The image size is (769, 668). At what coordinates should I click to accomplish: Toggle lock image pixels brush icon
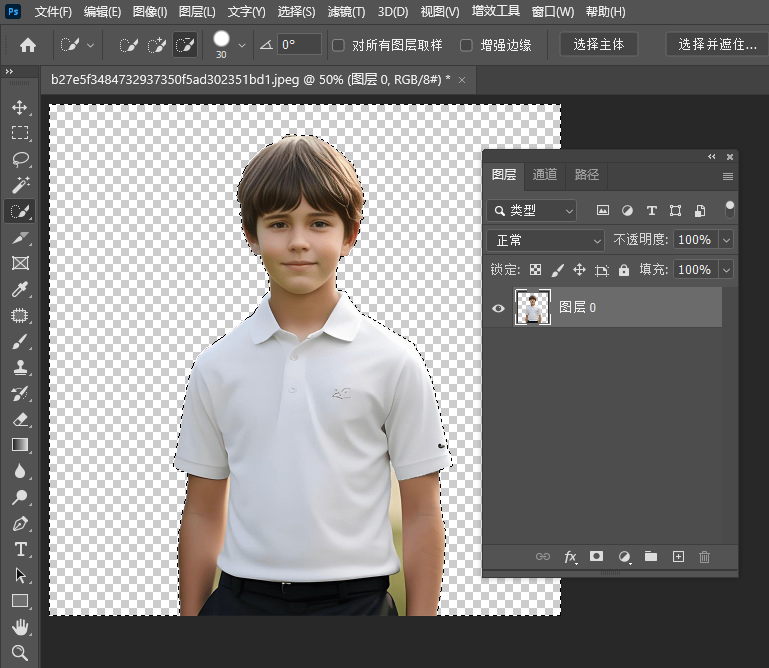[558, 270]
